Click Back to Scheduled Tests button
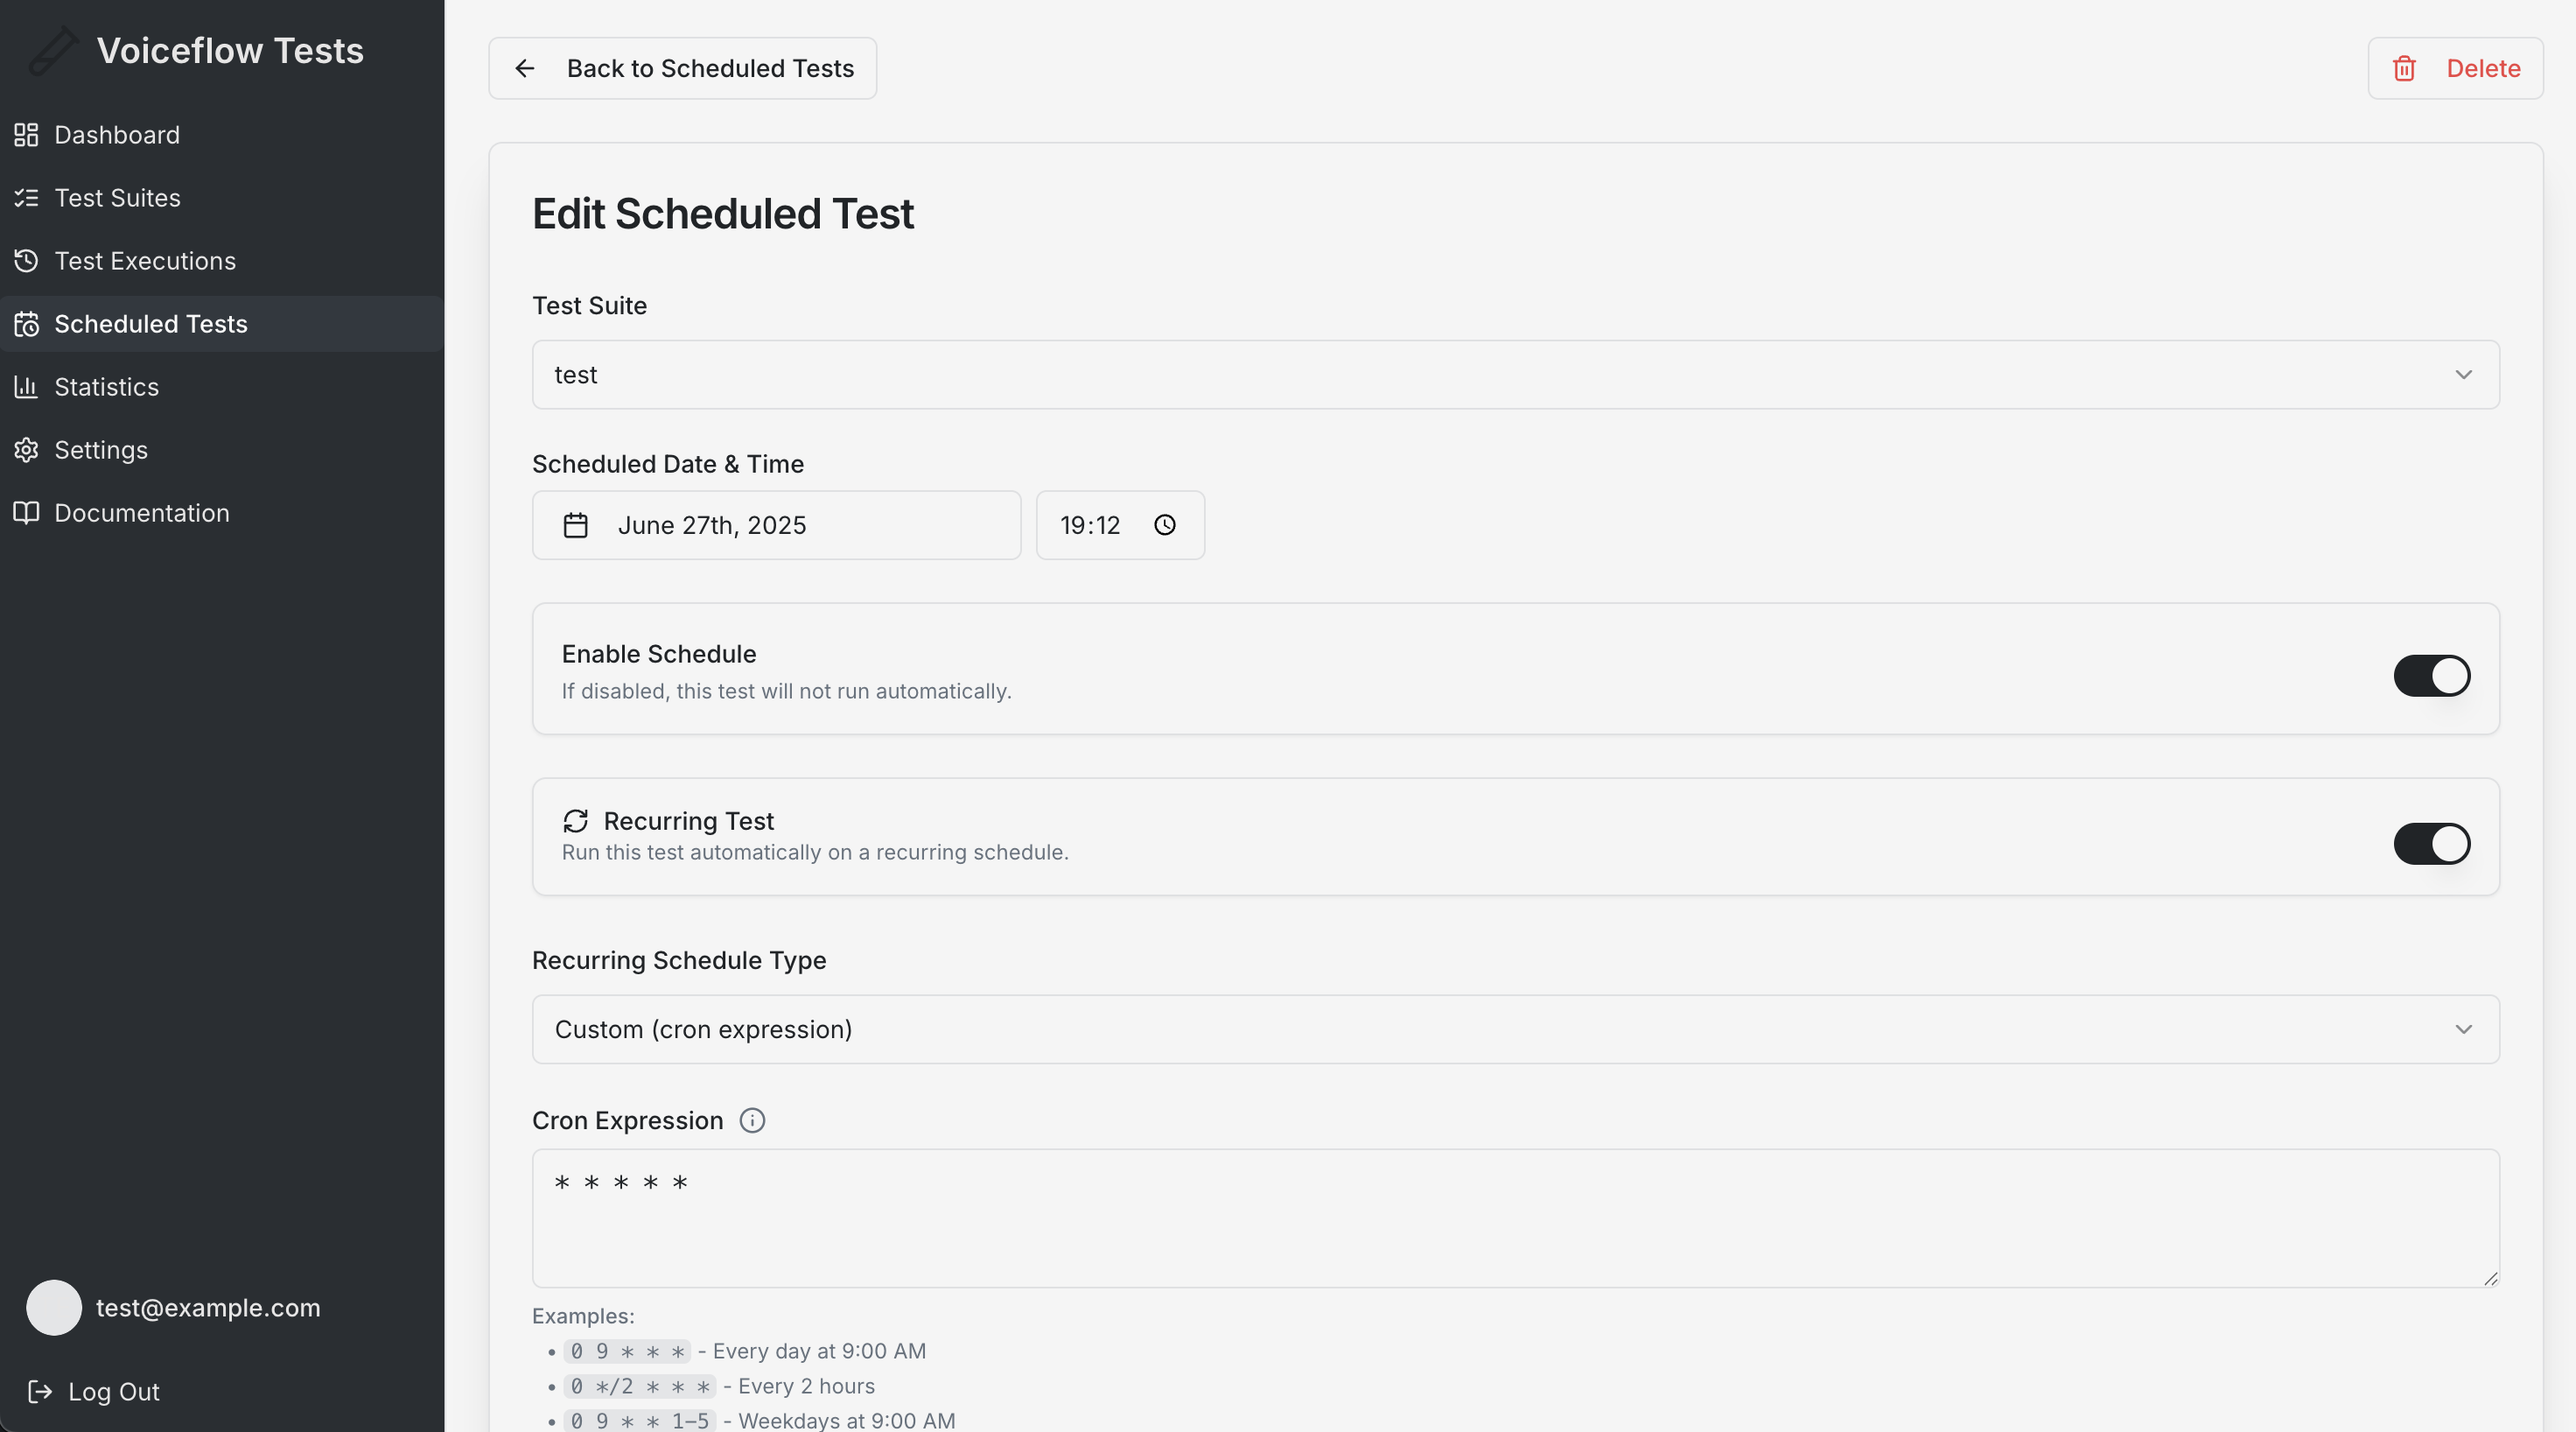The image size is (2576, 1432). (x=683, y=68)
